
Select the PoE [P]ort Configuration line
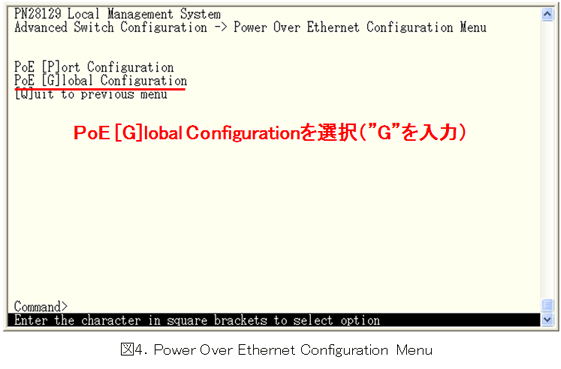pos(94,67)
